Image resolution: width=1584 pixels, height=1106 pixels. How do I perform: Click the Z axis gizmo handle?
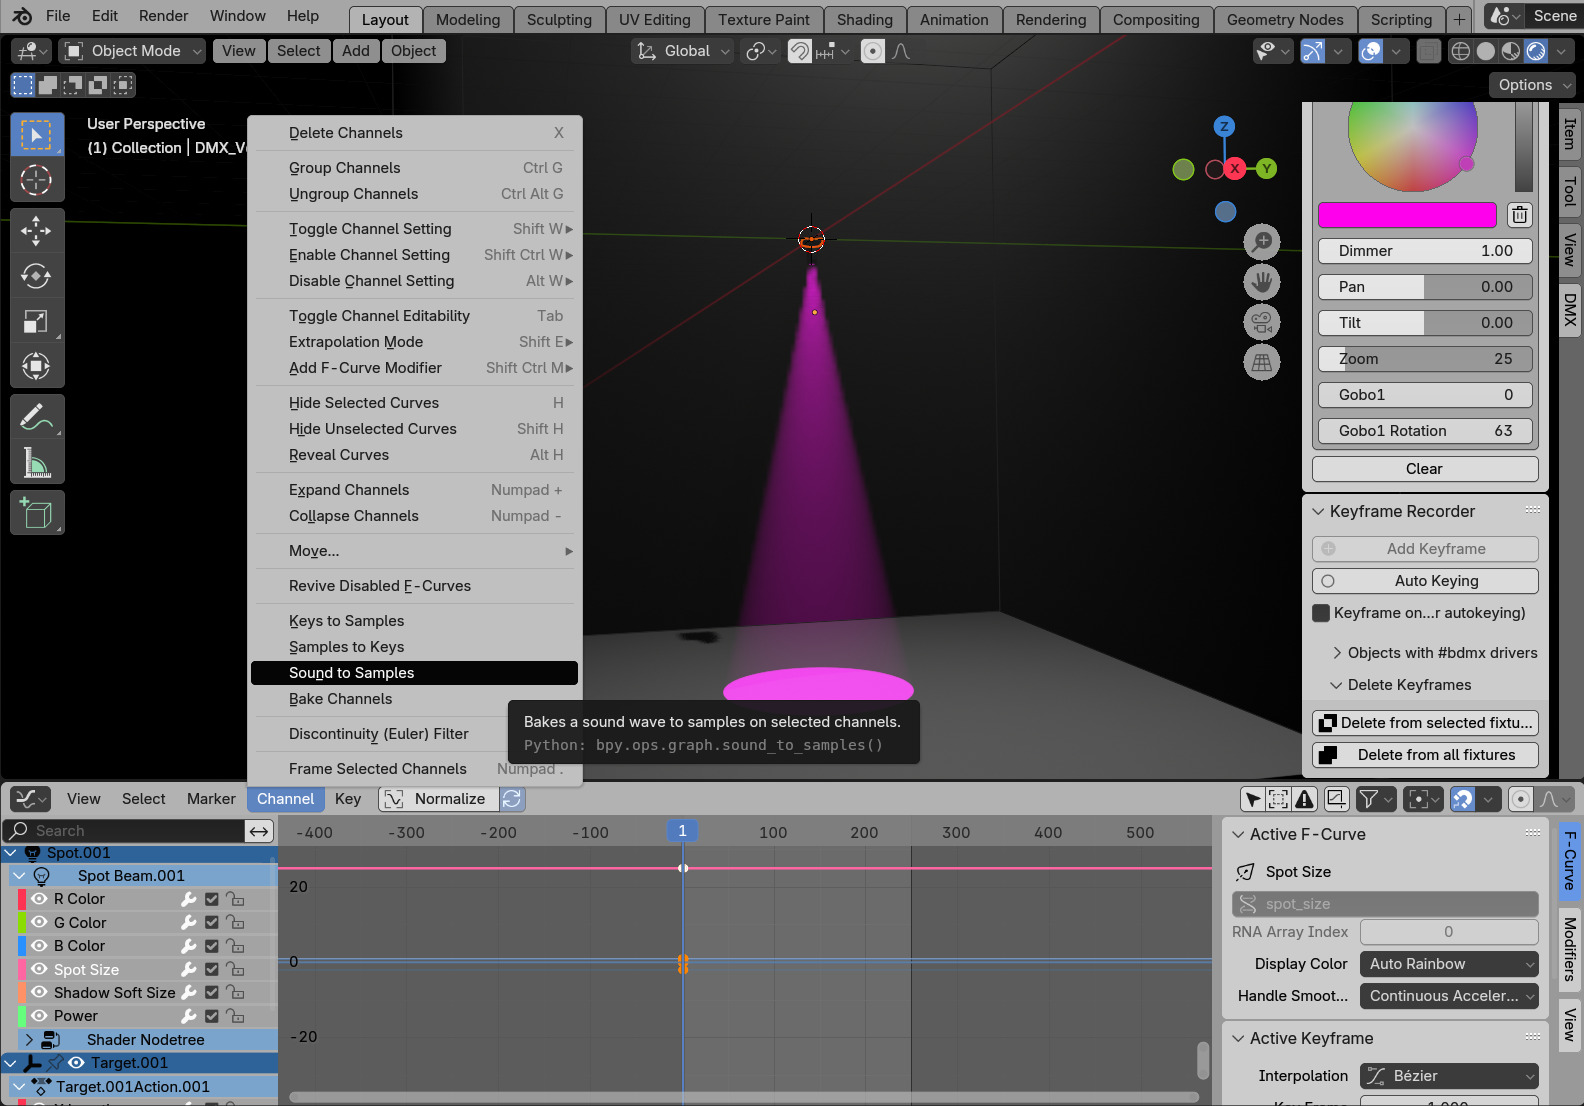[1224, 126]
